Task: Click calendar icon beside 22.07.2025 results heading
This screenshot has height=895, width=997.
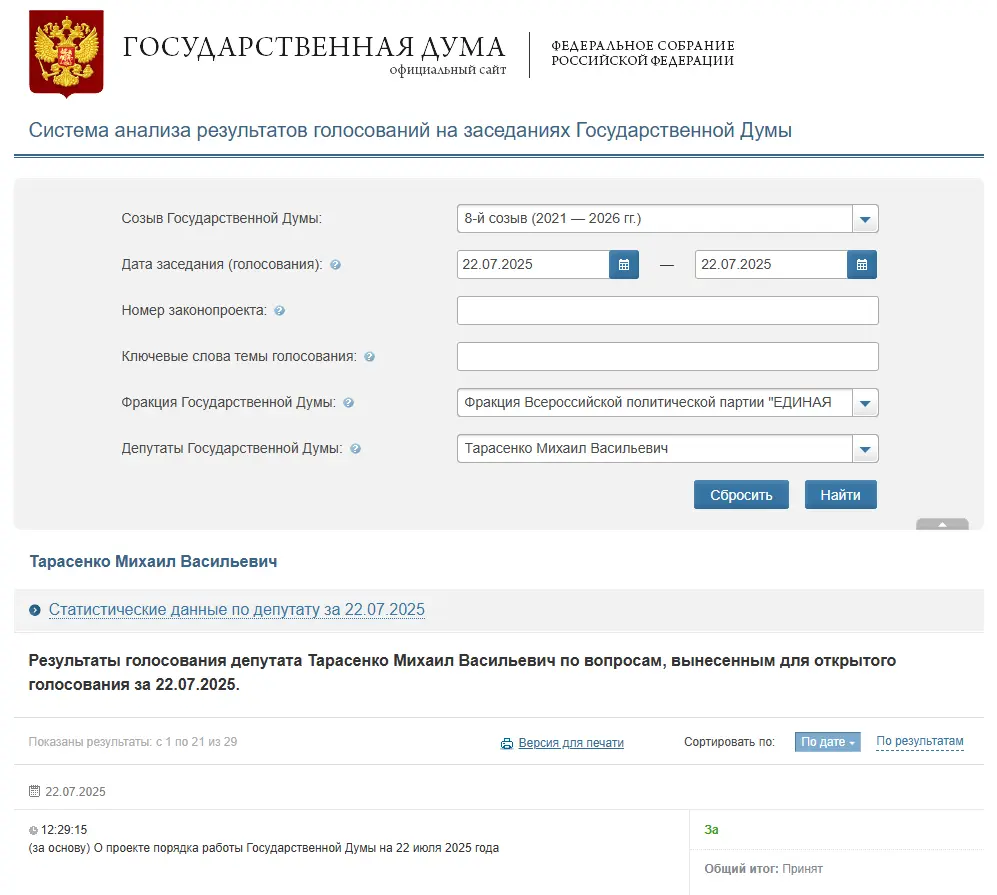Action: pos(34,791)
